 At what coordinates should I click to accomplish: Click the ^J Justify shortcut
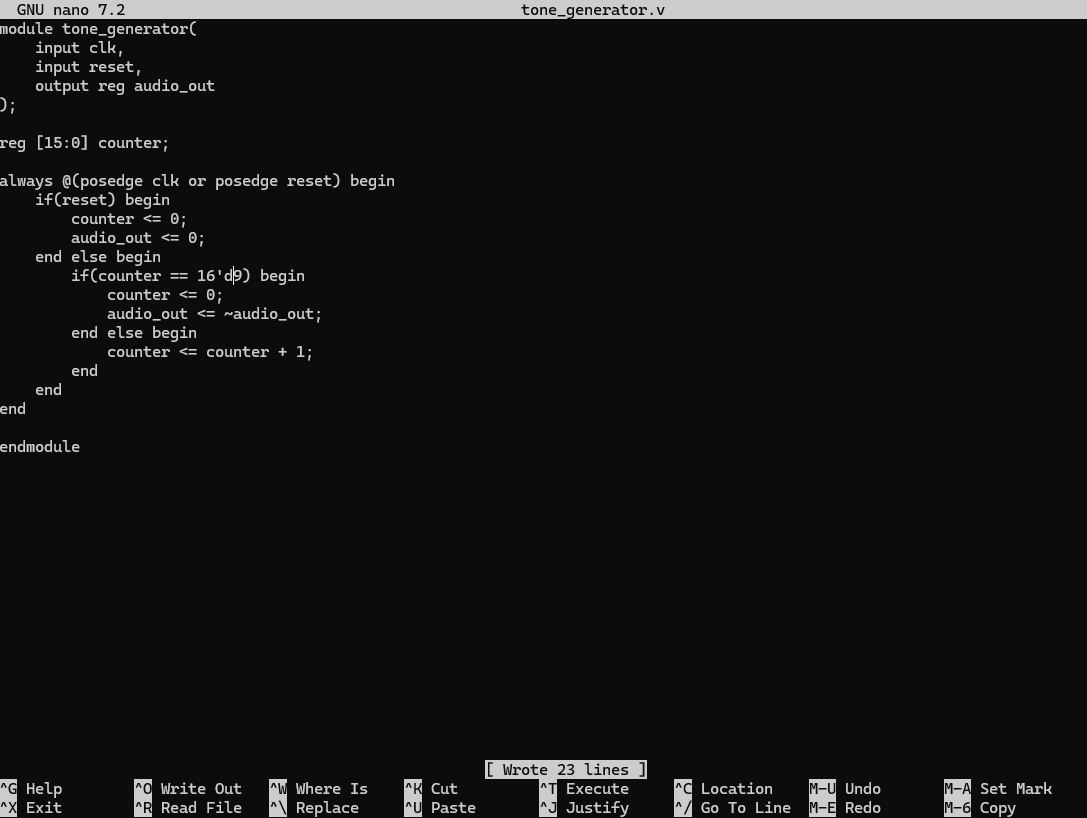(x=584, y=808)
